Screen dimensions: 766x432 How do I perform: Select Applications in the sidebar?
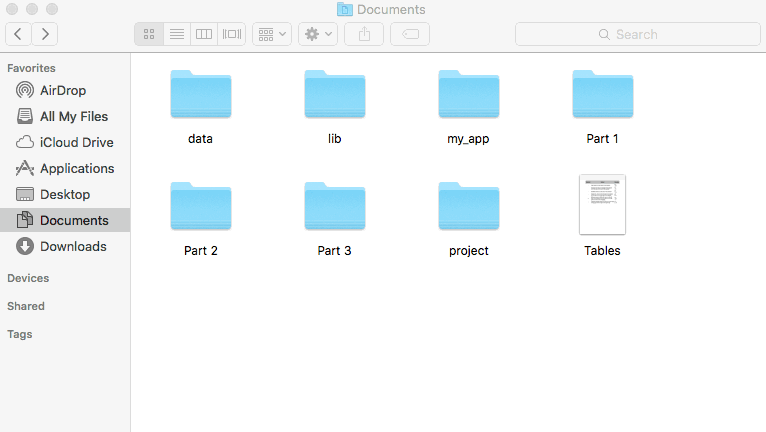pos(65,168)
